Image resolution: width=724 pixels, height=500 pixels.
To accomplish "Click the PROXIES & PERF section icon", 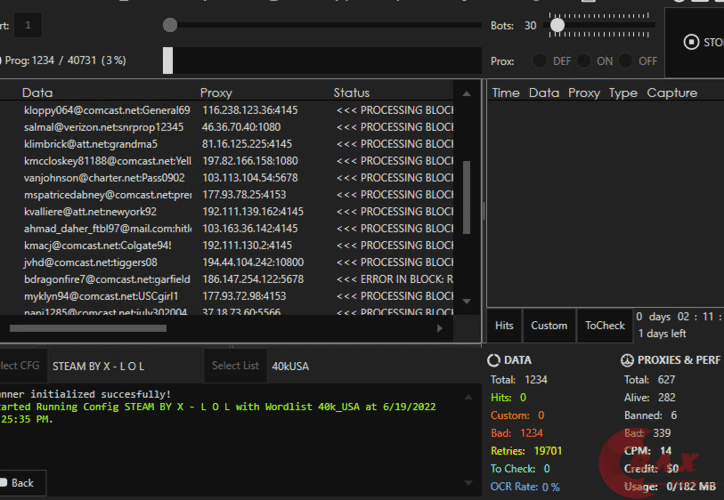I will point(628,360).
